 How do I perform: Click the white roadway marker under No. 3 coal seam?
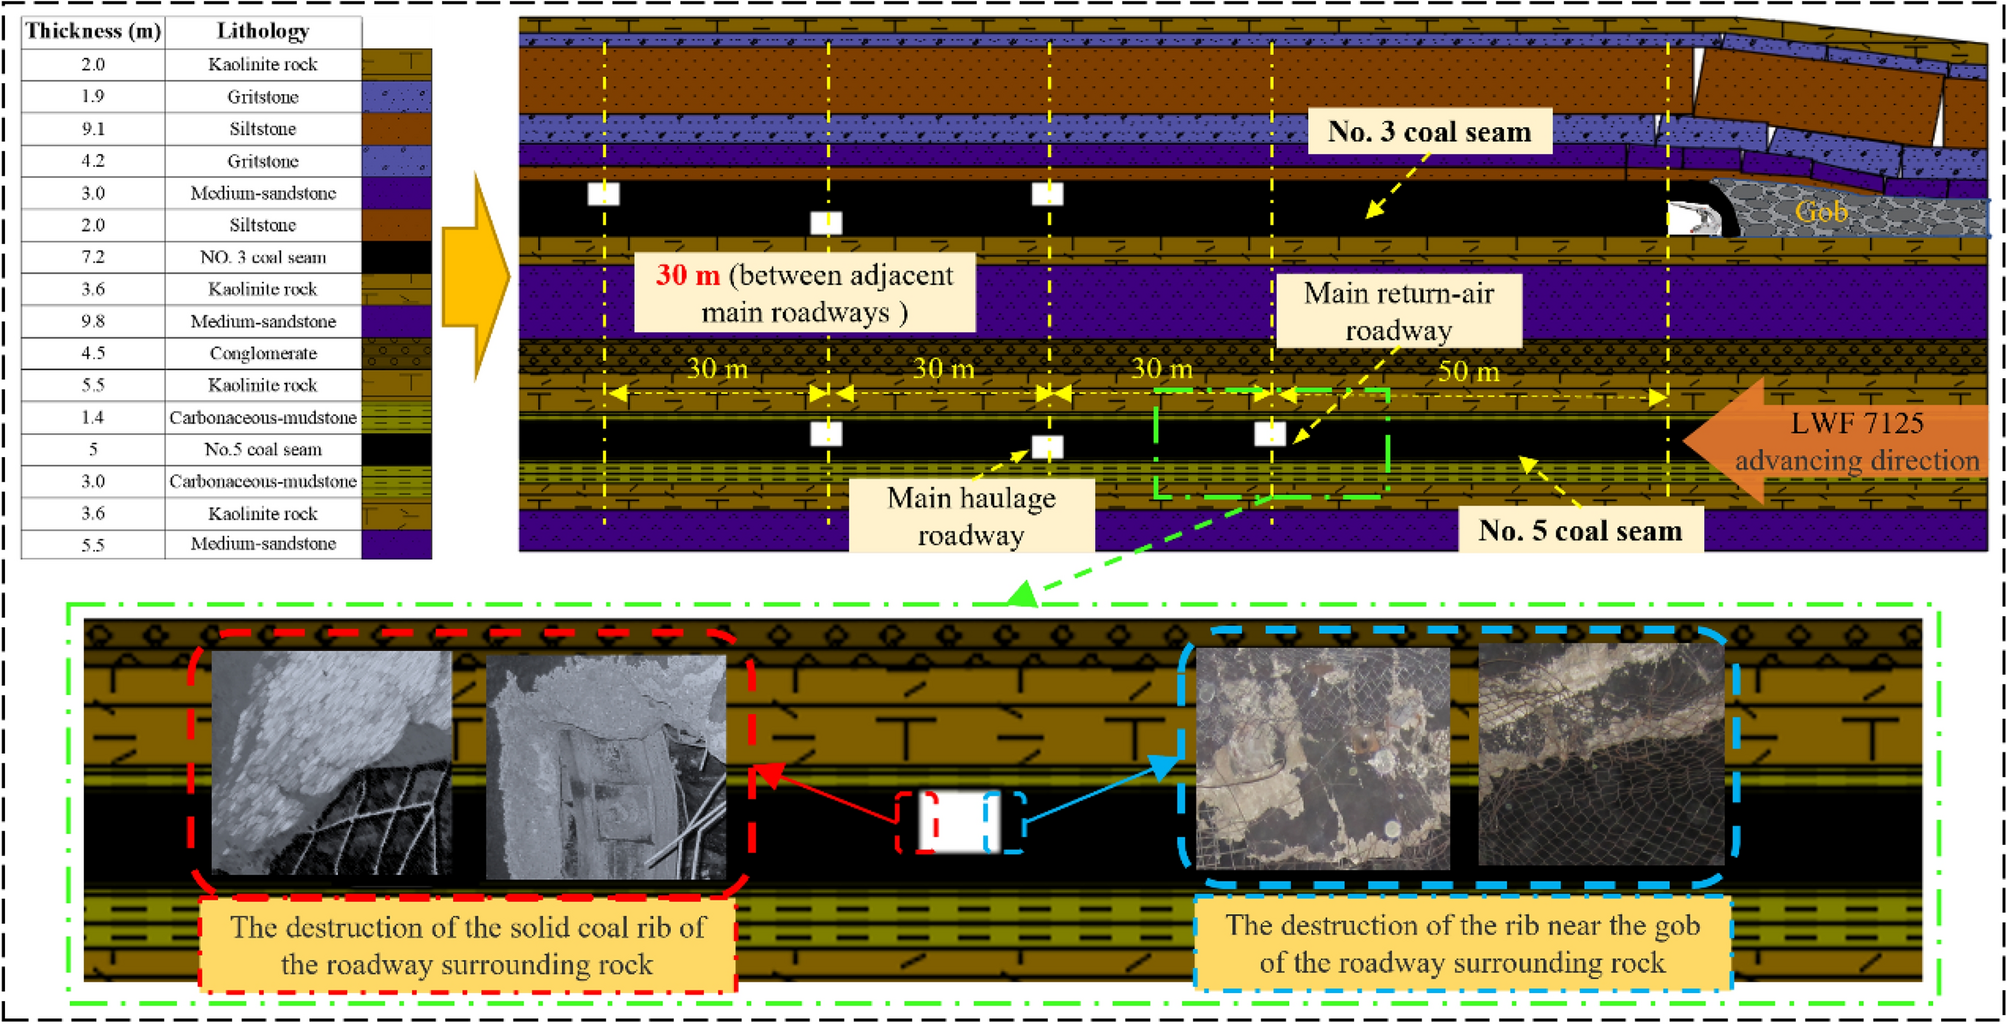pyautogui.click(x=1046, y=195)
